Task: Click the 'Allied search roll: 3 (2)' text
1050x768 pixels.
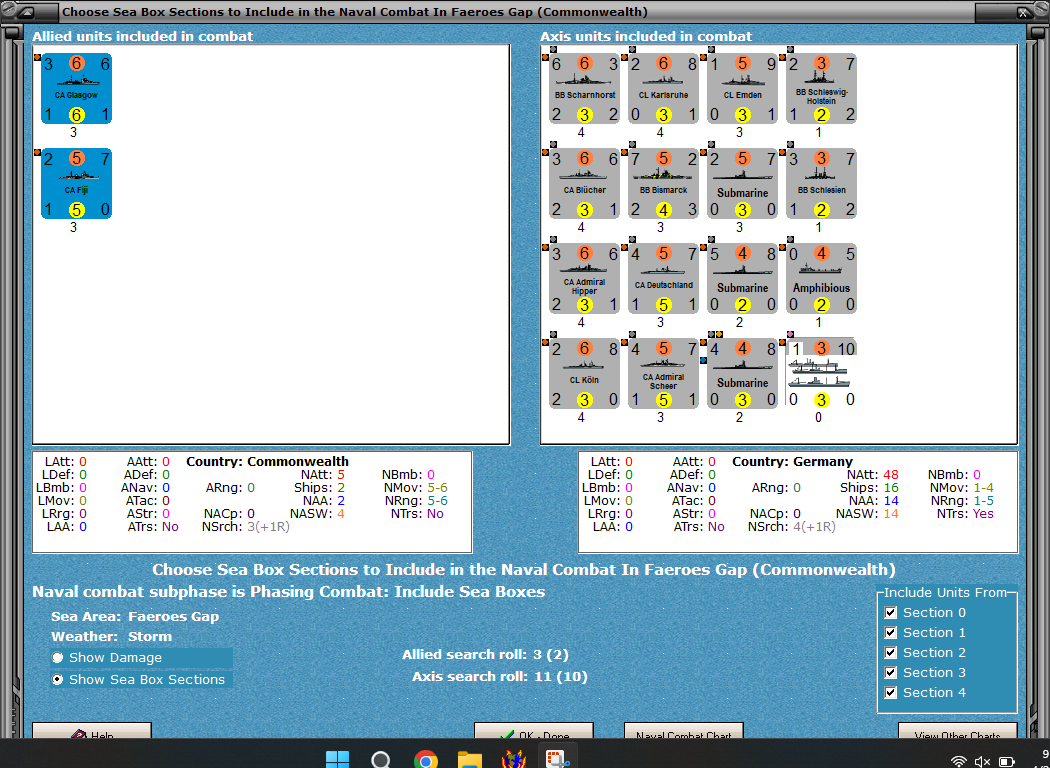Action: (485, 654)
